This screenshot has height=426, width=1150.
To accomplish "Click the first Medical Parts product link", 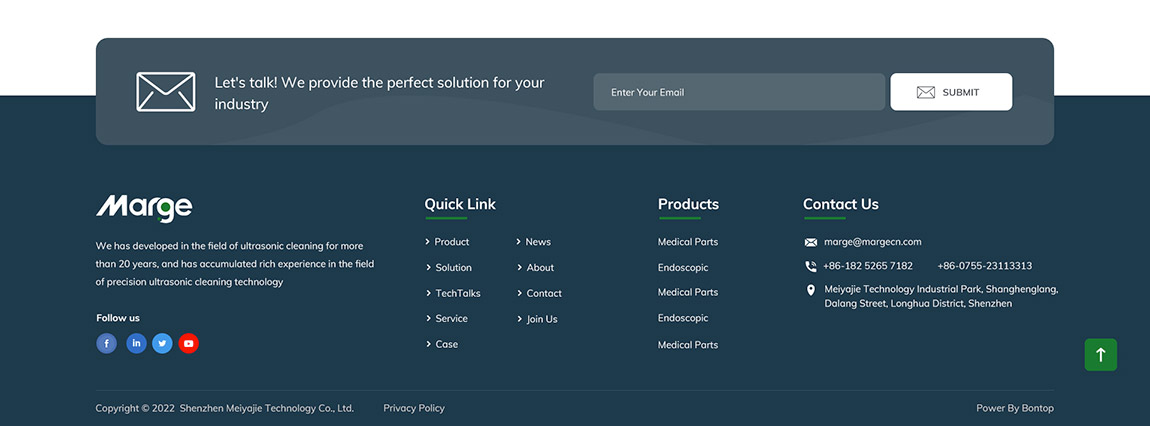I will (x=688, y=242).
